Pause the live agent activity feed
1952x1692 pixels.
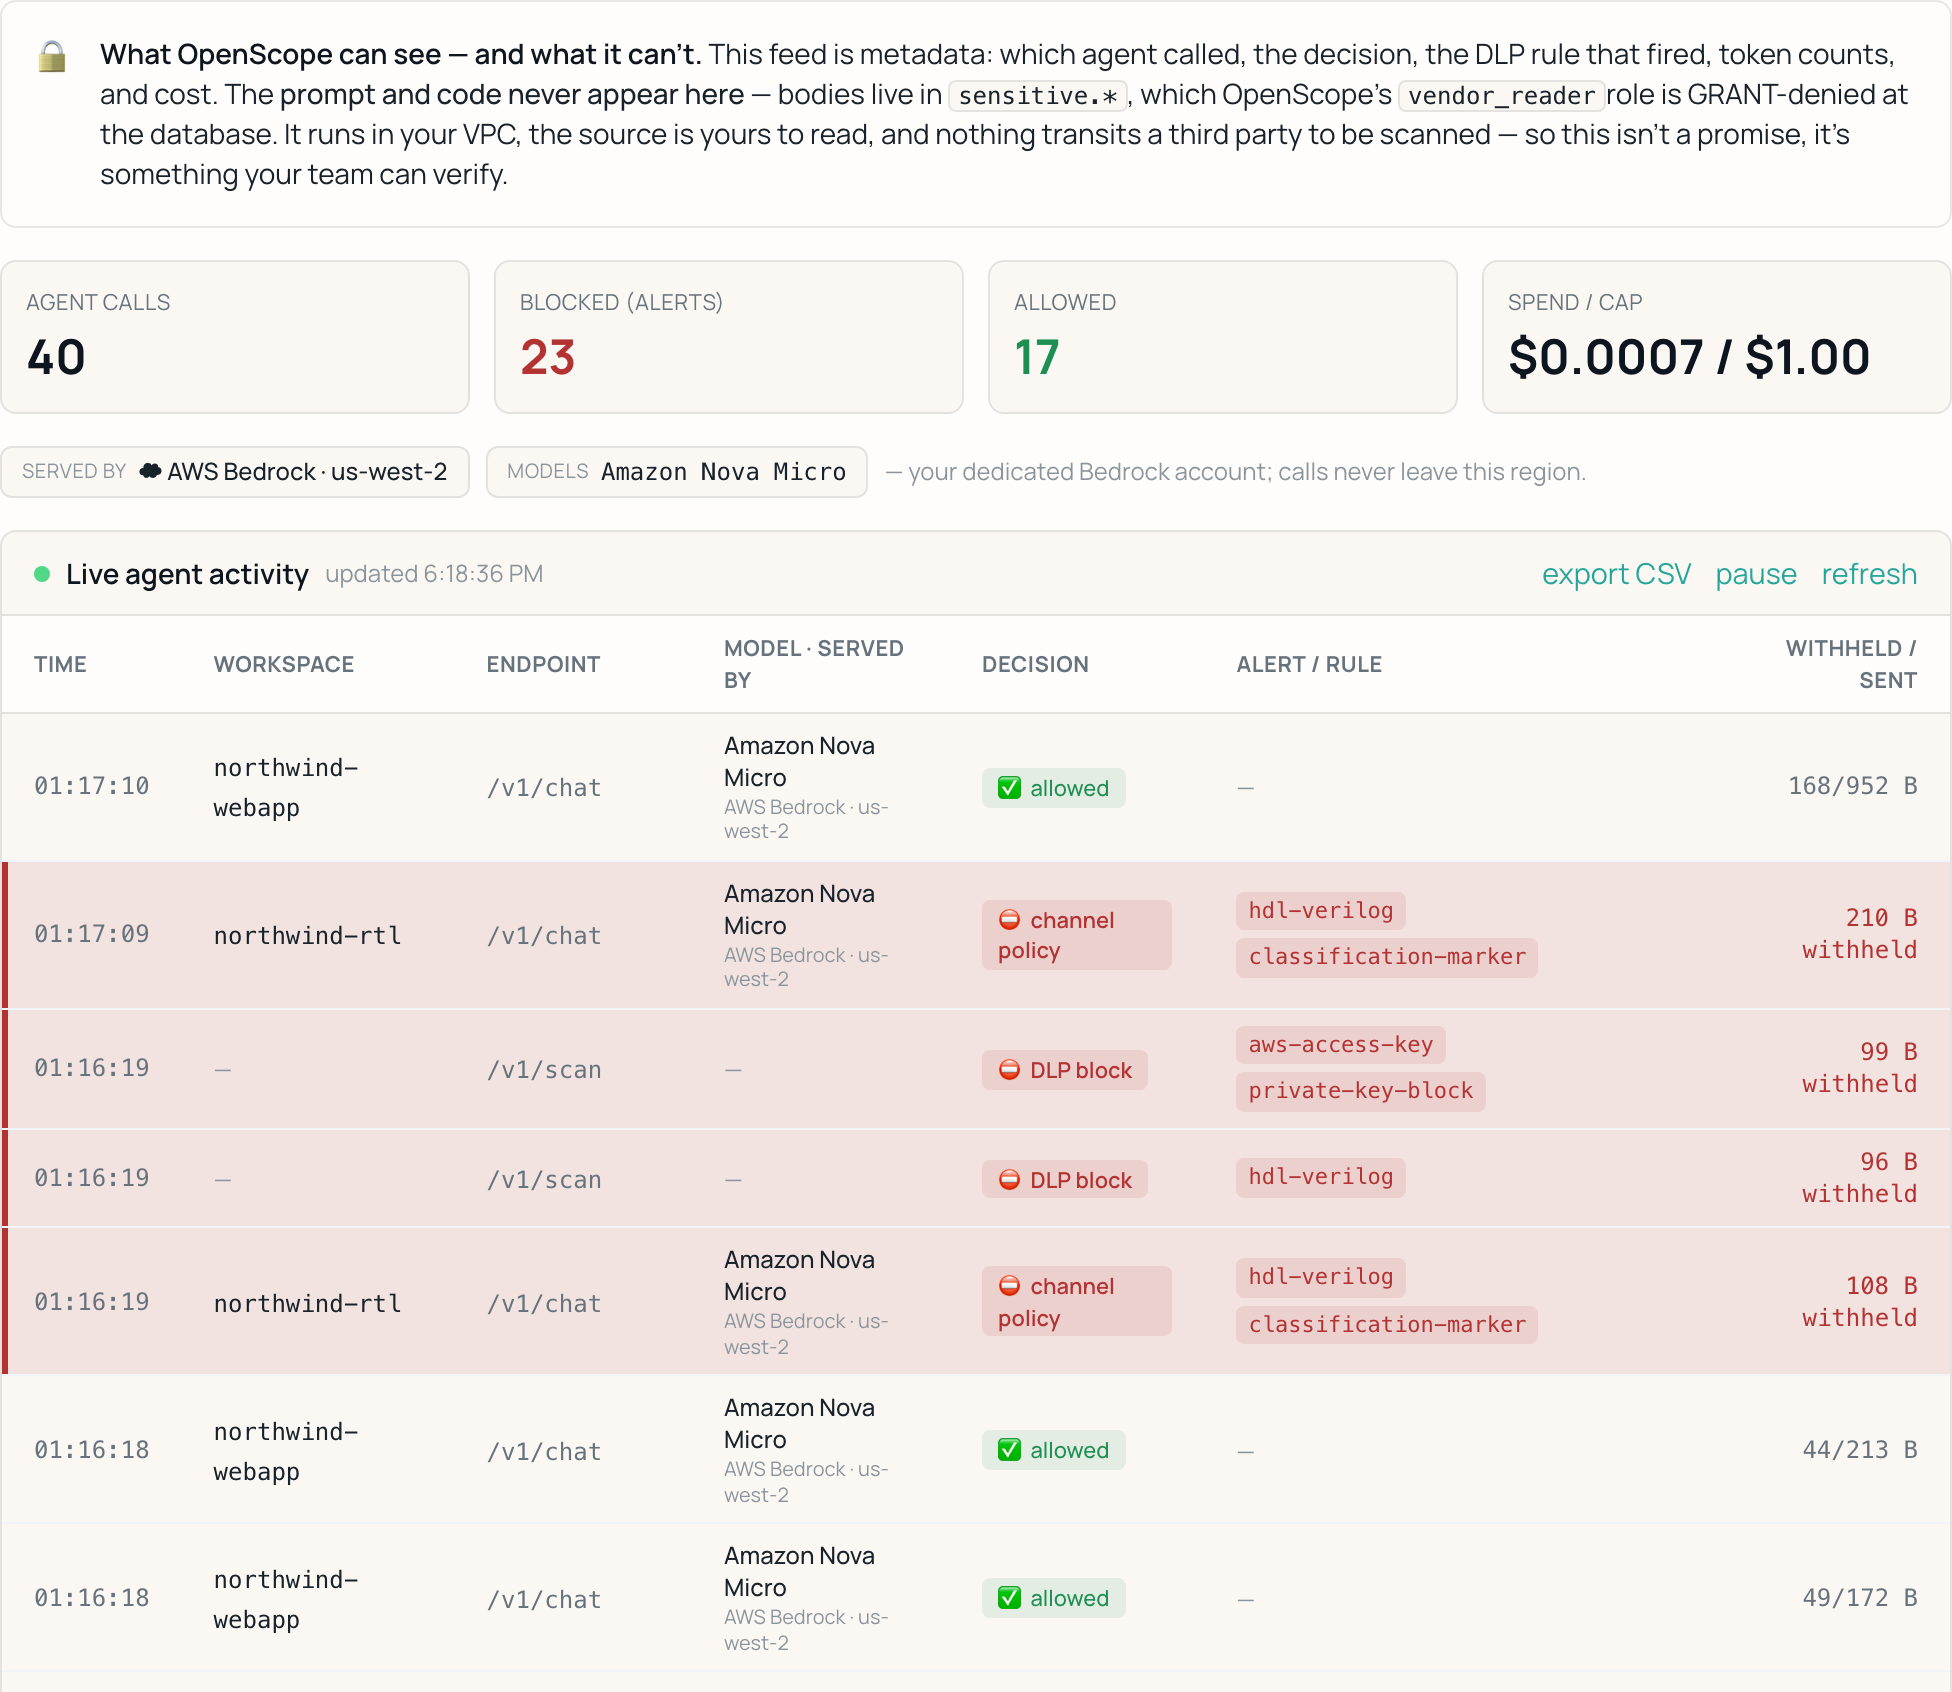coord(1756,574)
